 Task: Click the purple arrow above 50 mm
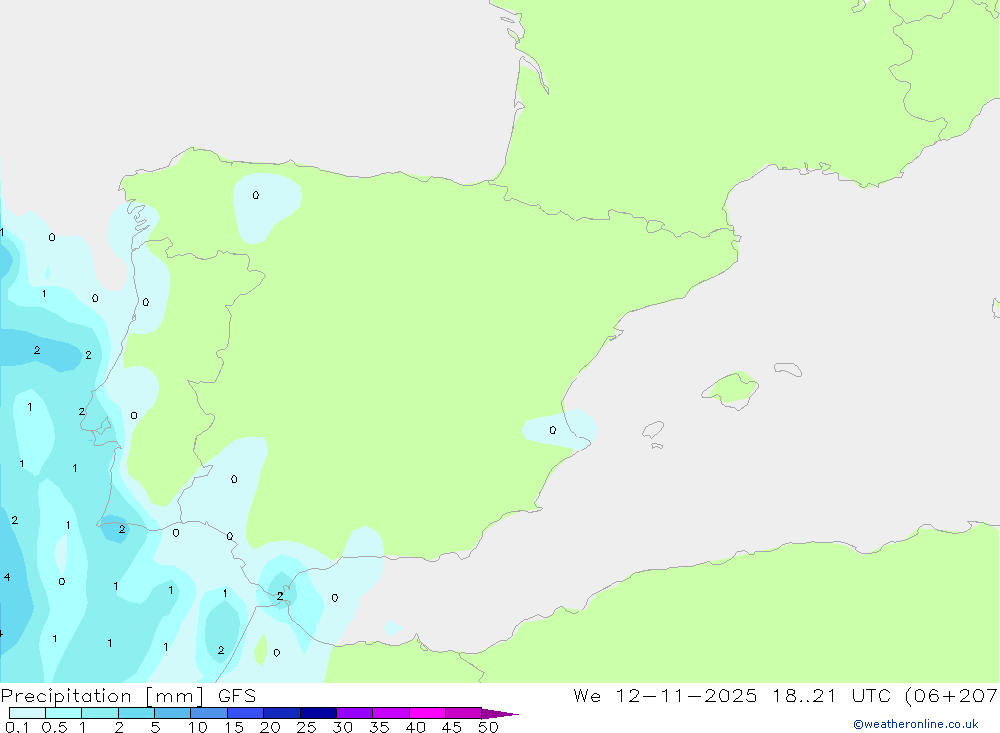(500, 713)
